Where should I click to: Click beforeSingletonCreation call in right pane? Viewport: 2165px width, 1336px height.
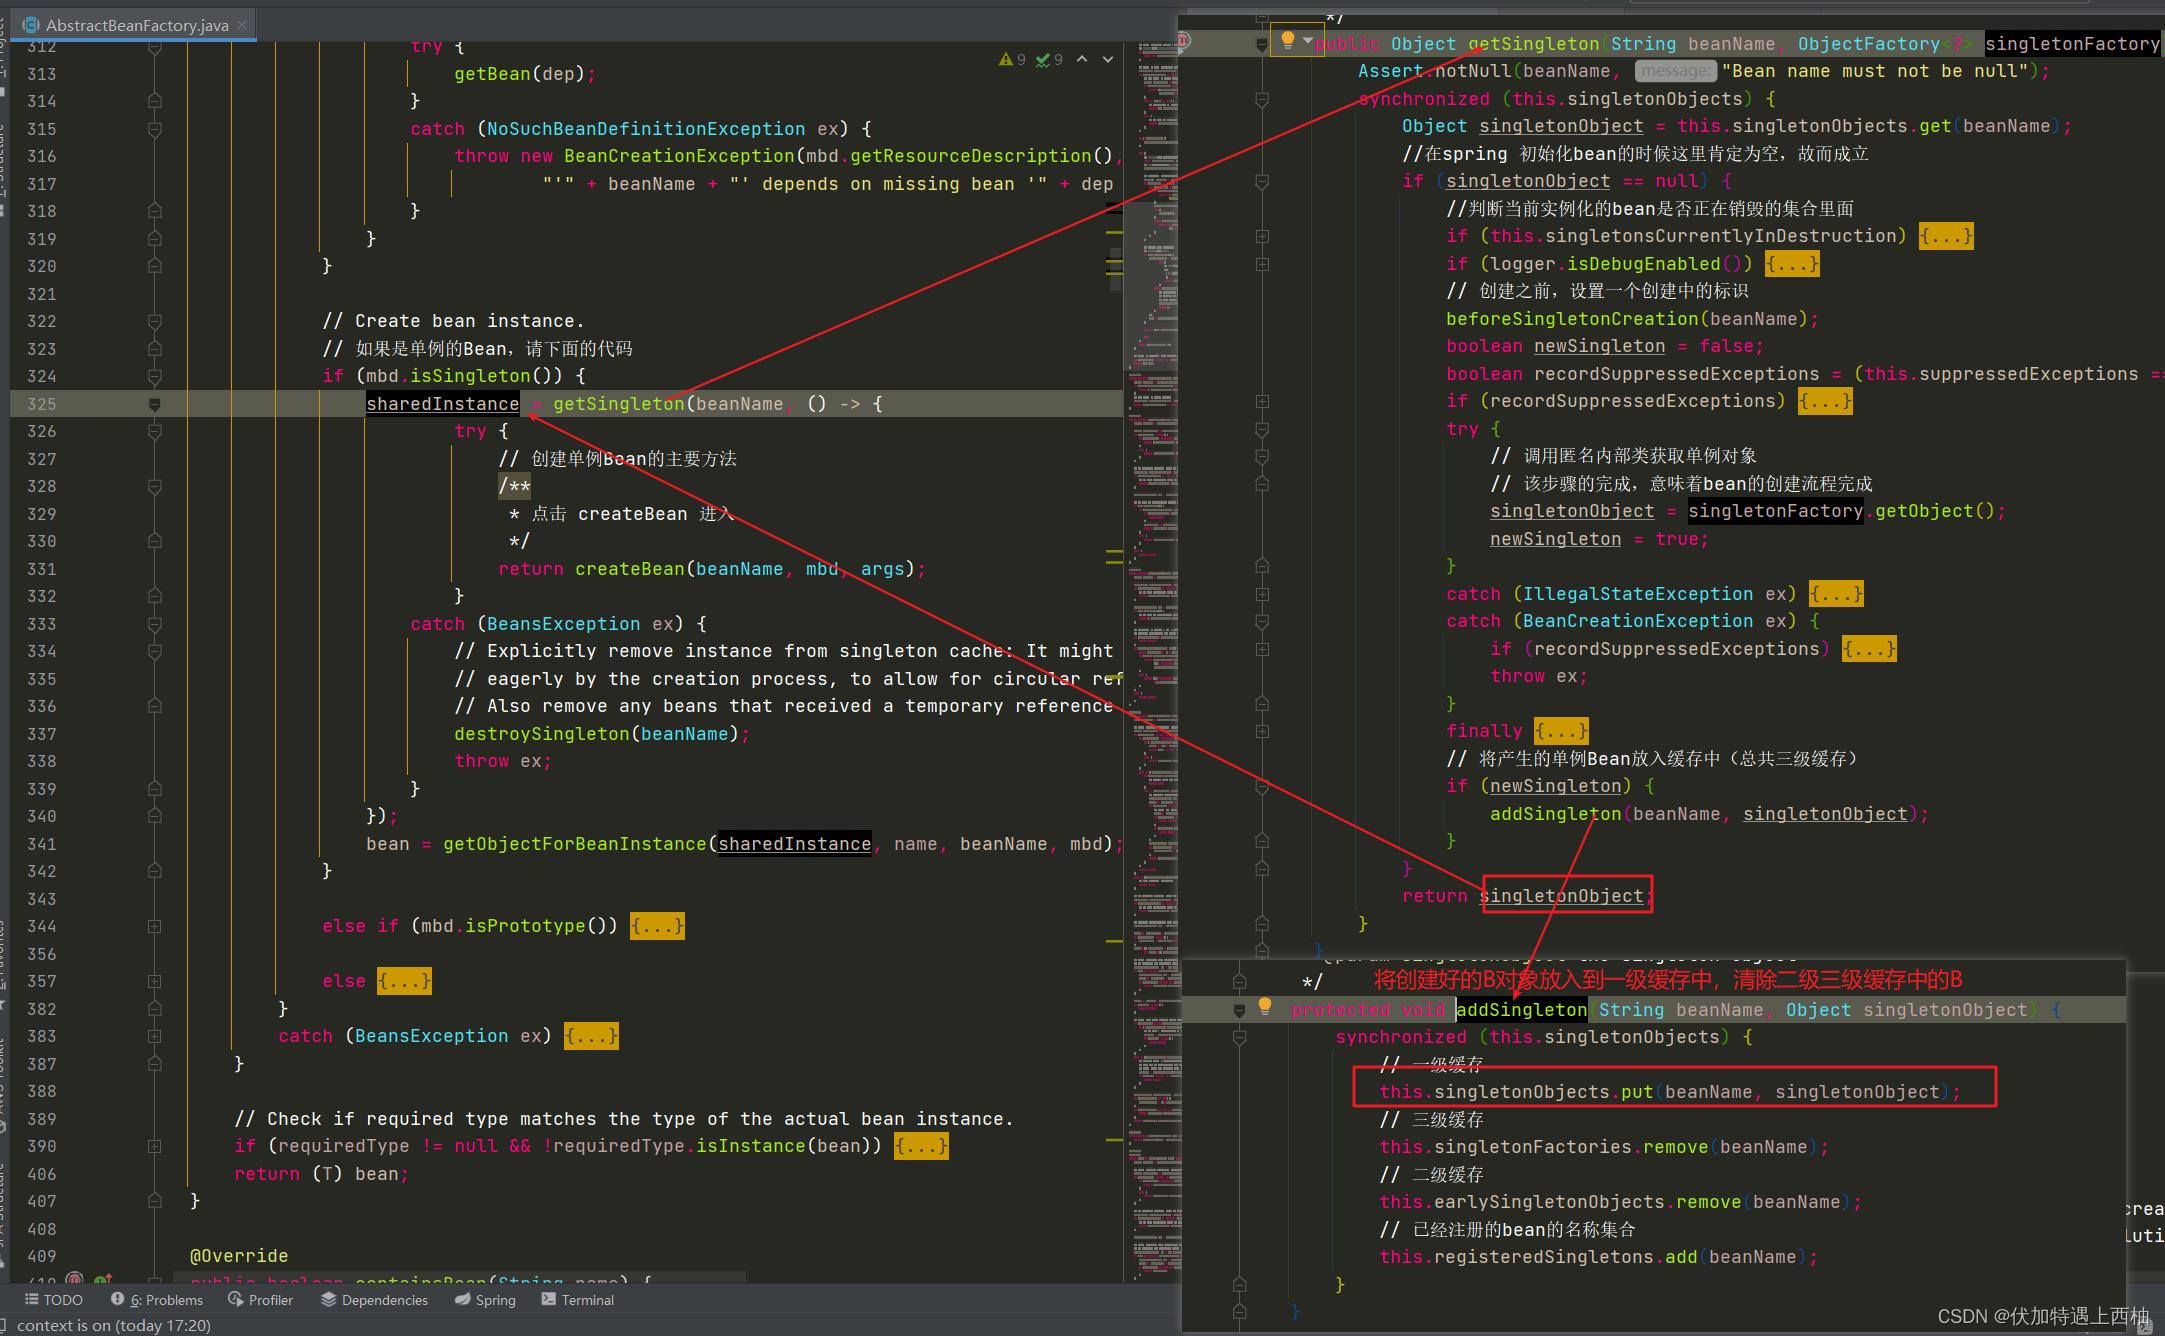(1572, 319)
